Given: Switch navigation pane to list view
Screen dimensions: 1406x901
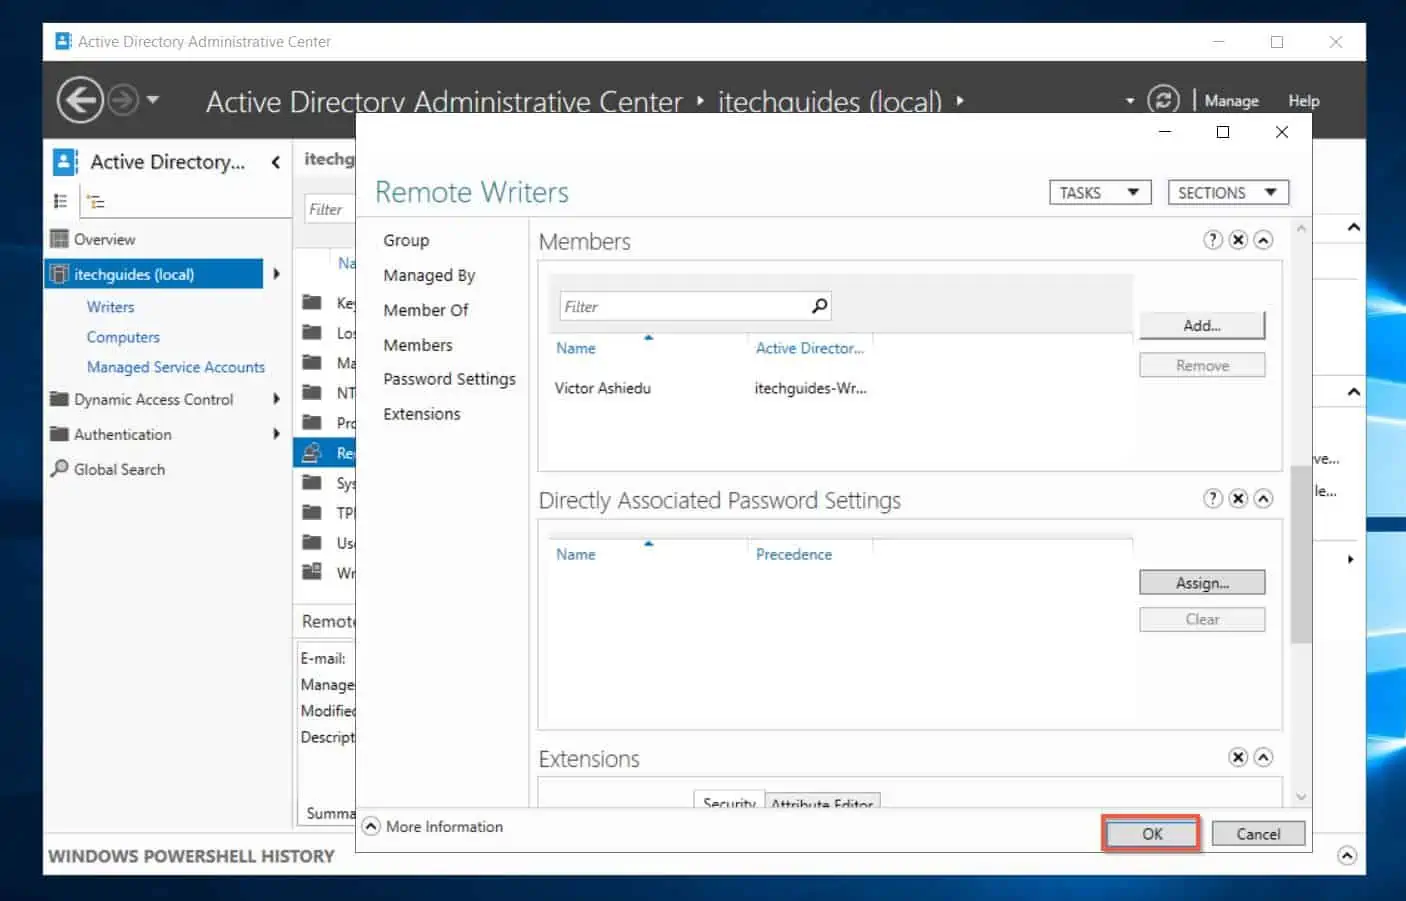Looking at the screenshot, I should tap(60, 201).
